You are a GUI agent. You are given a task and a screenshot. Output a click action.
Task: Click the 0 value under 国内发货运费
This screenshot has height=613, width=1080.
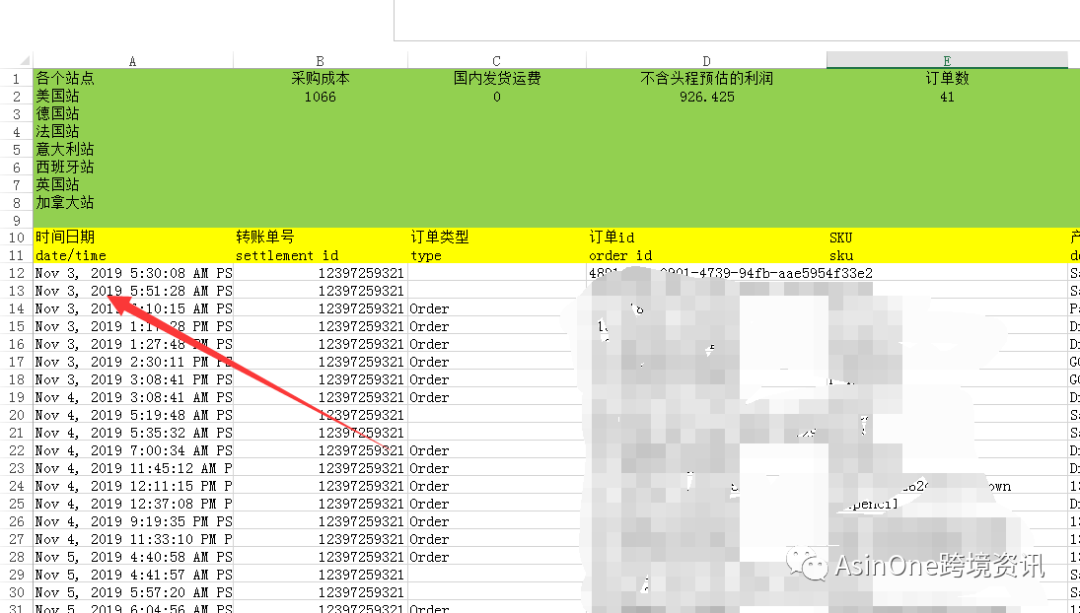(x=497, y=96)
